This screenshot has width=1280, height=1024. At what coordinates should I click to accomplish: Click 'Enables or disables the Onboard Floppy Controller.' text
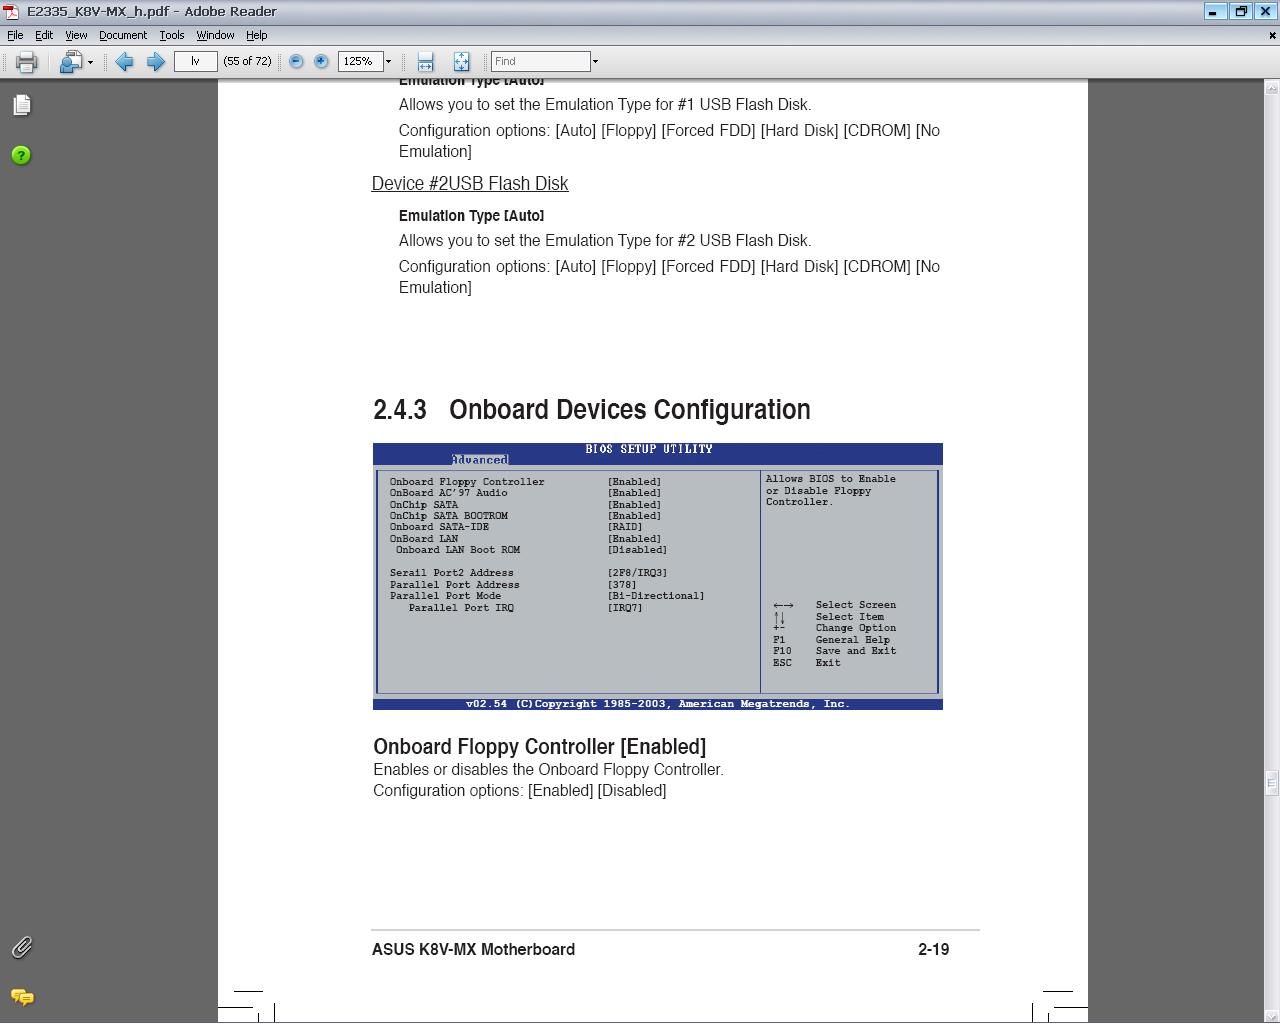pos(548,770)
